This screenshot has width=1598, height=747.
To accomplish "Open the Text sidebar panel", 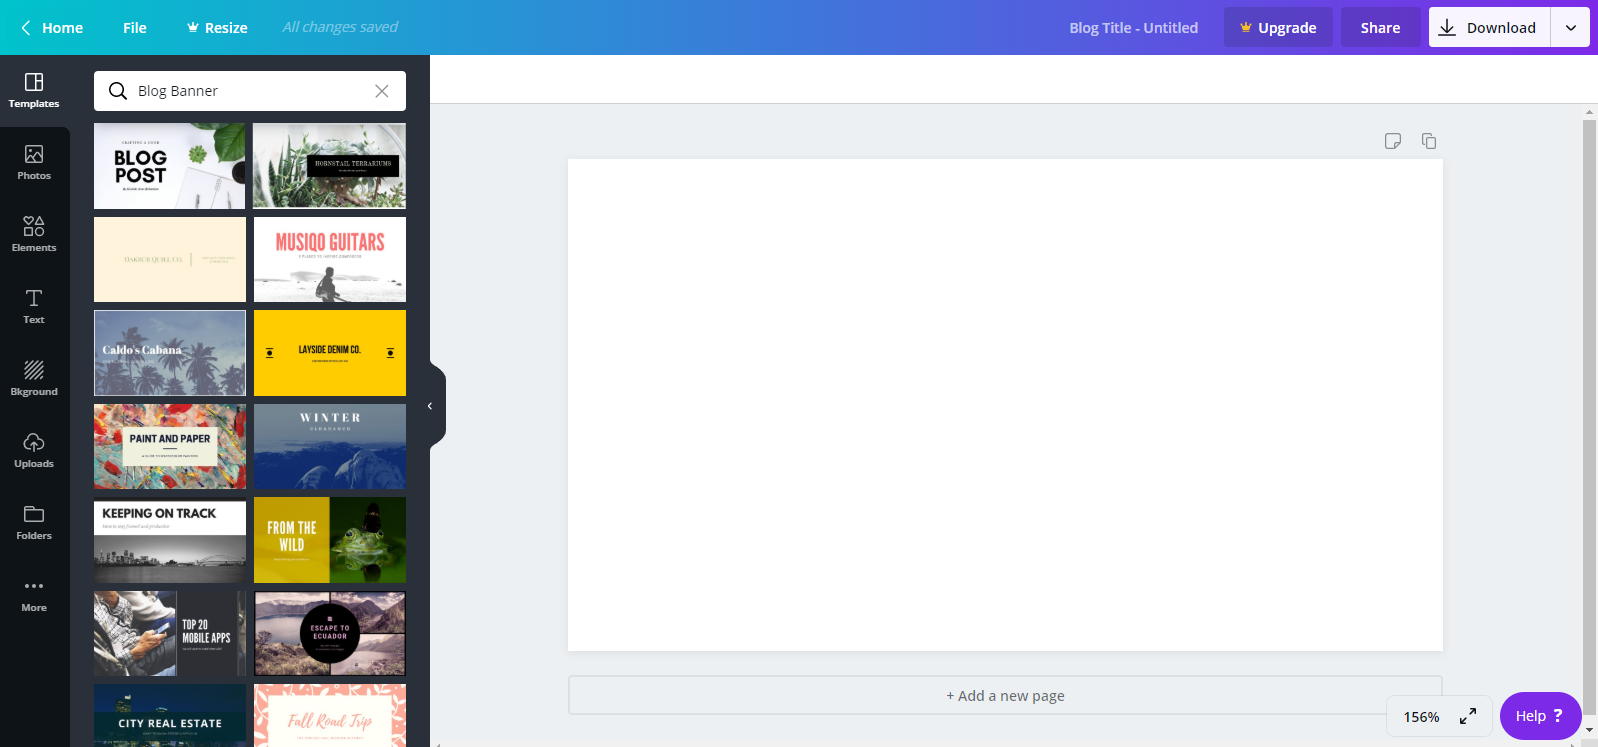I will pyautogui.click(x=34, y=307).
